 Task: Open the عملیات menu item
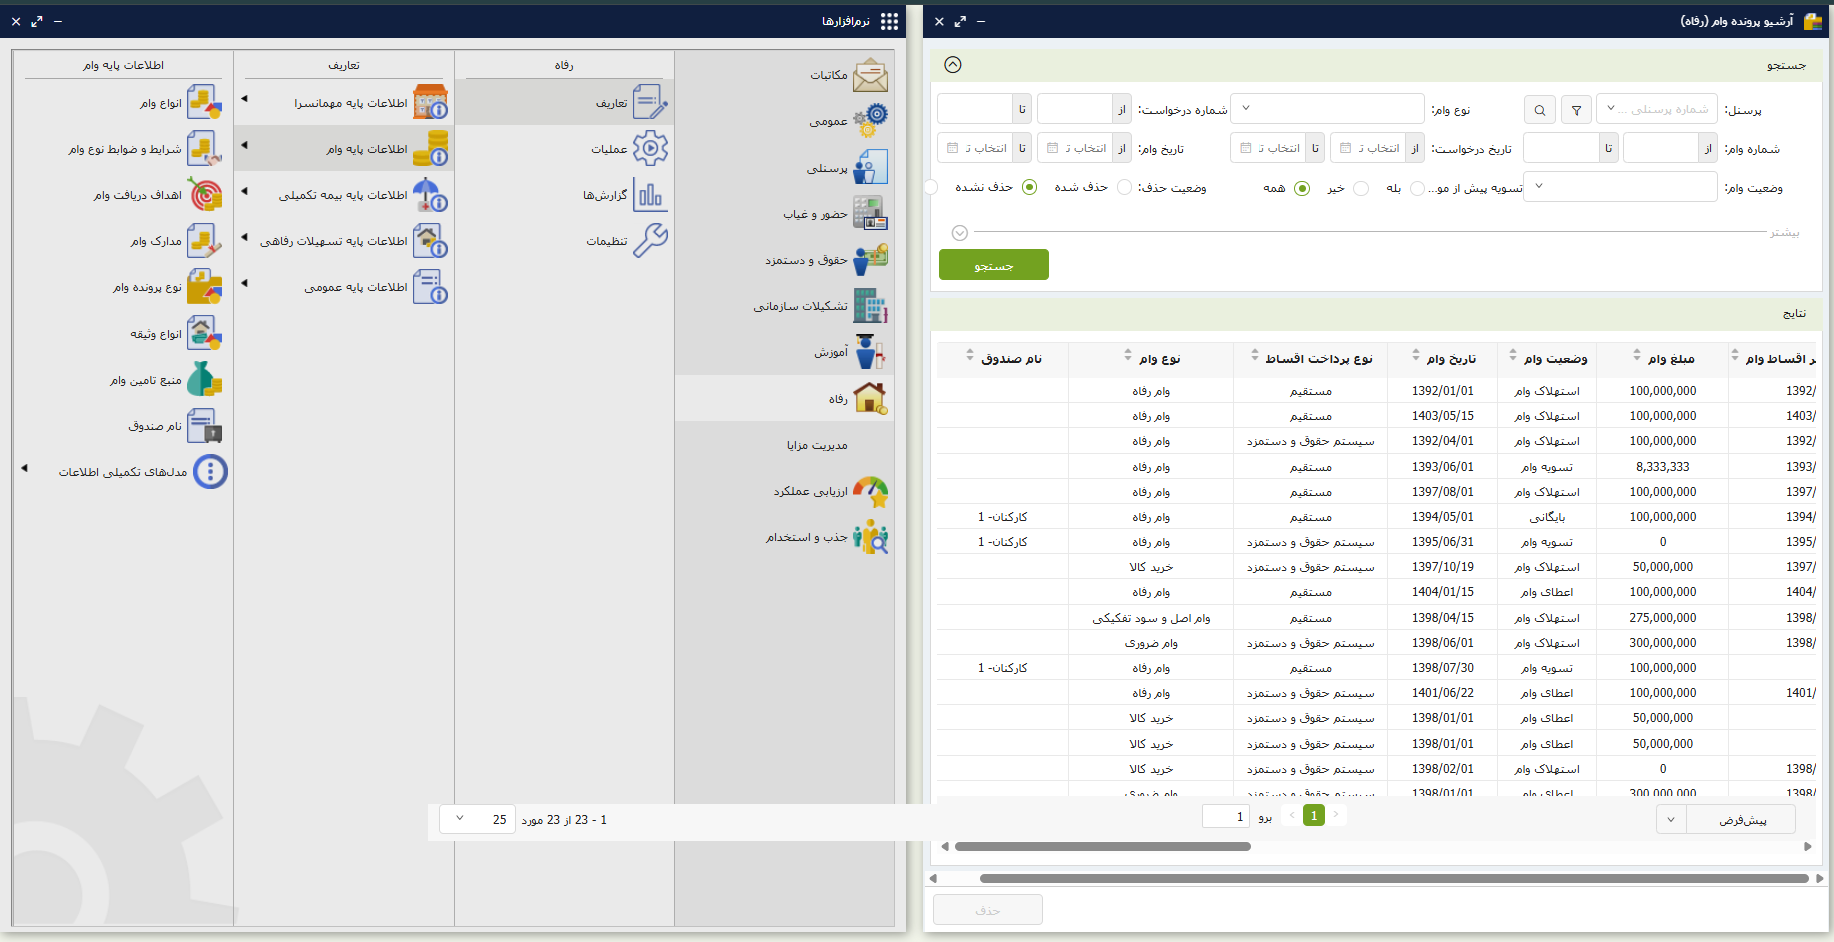click(609, 149)
